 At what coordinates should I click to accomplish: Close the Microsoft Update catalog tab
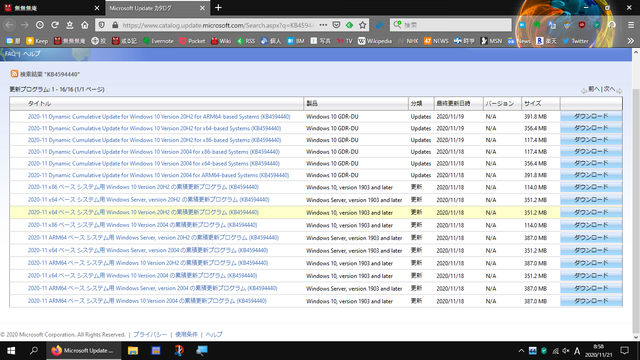tap(202, 8)
